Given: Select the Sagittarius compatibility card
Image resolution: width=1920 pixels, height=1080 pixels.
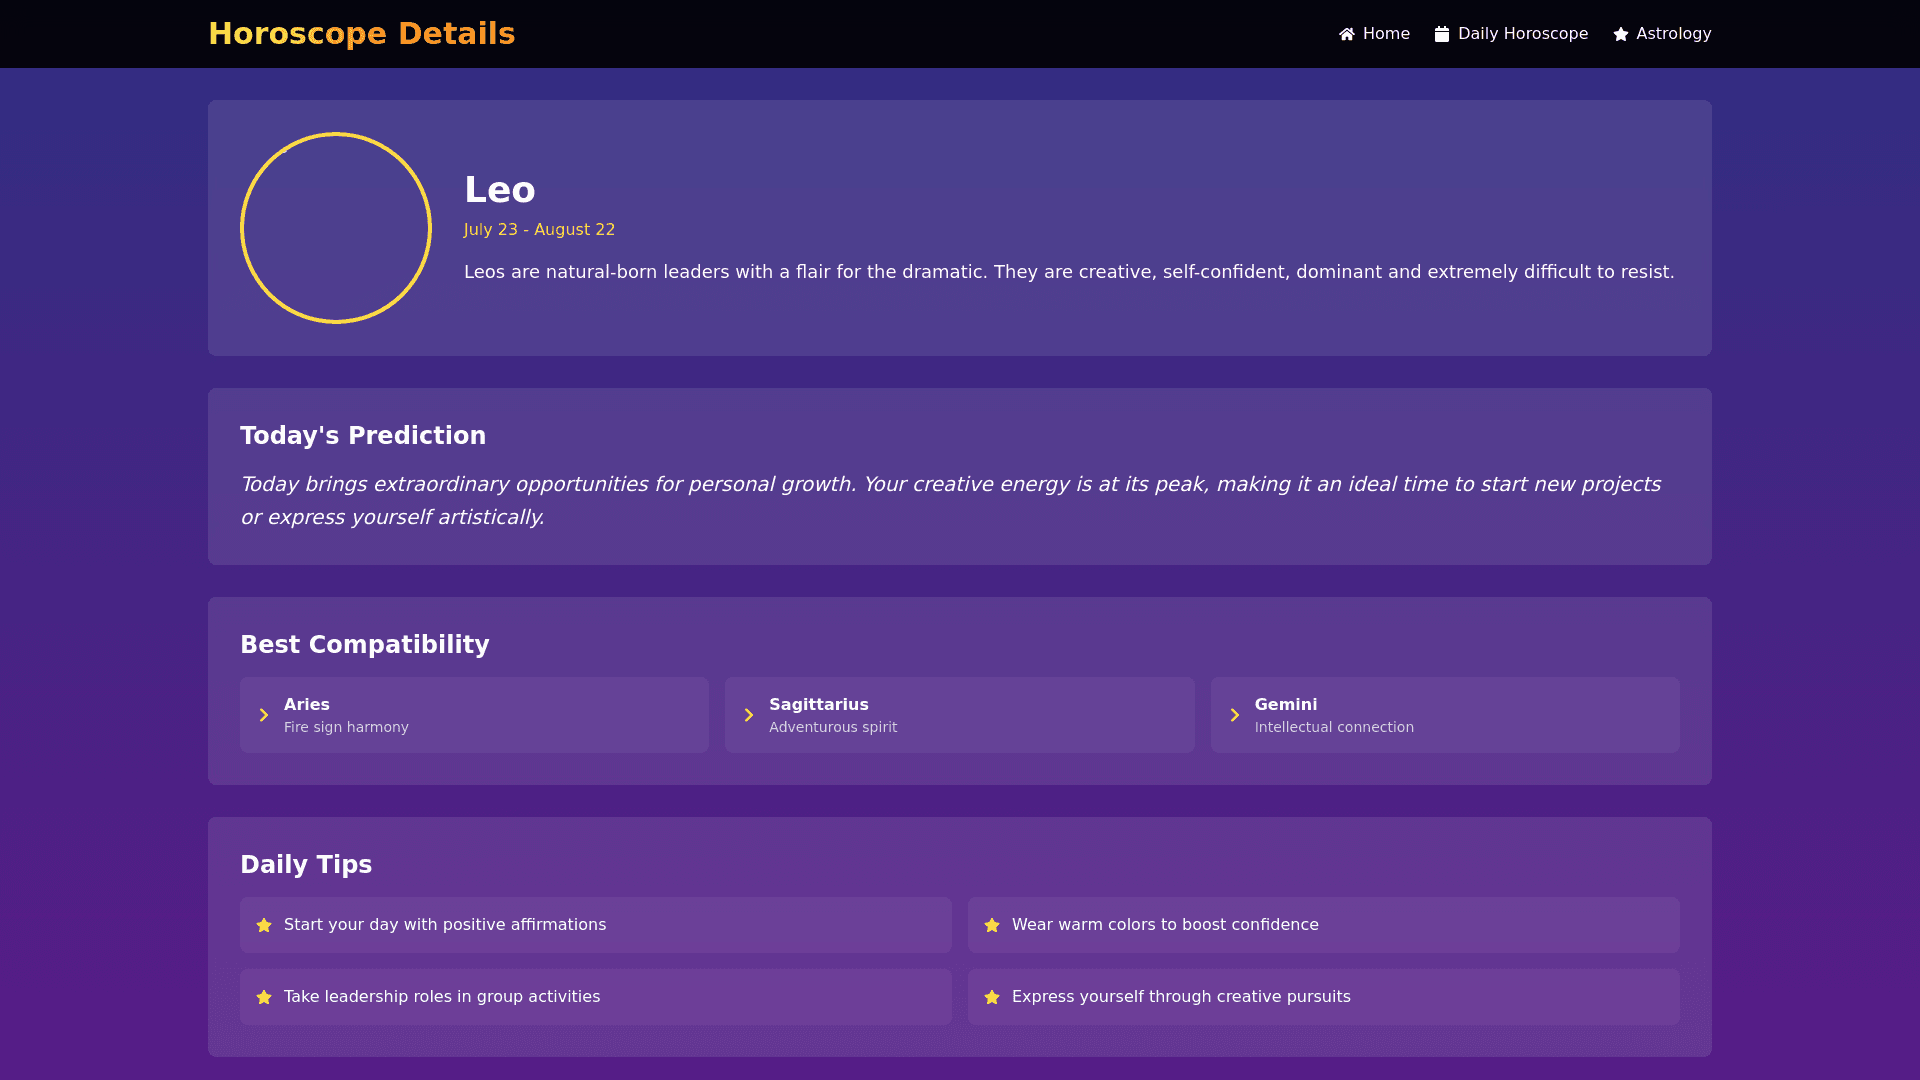Looking at the screenshot, I should tap(959, 715).
